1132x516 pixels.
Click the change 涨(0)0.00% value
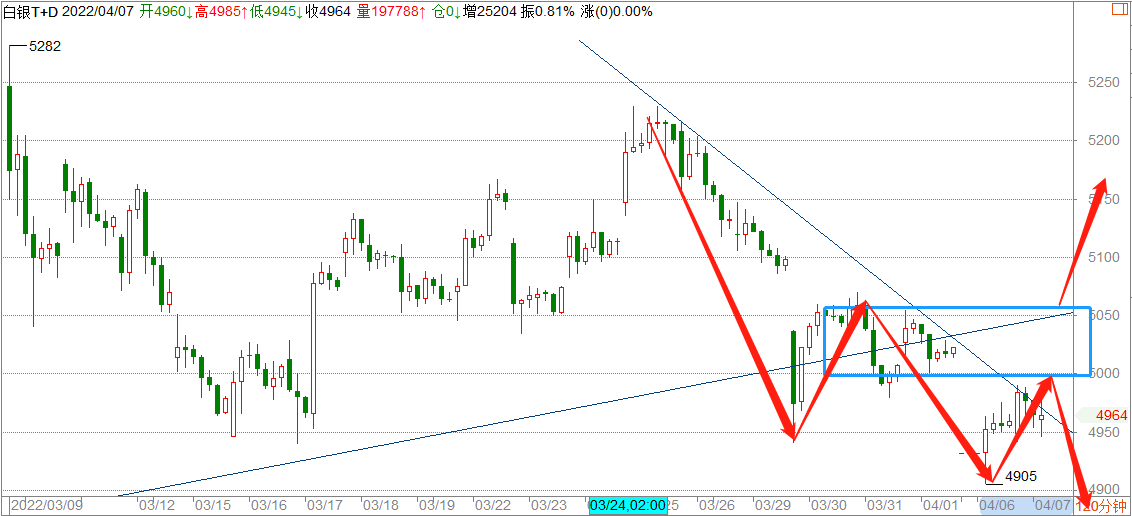[x=615, y=12]
